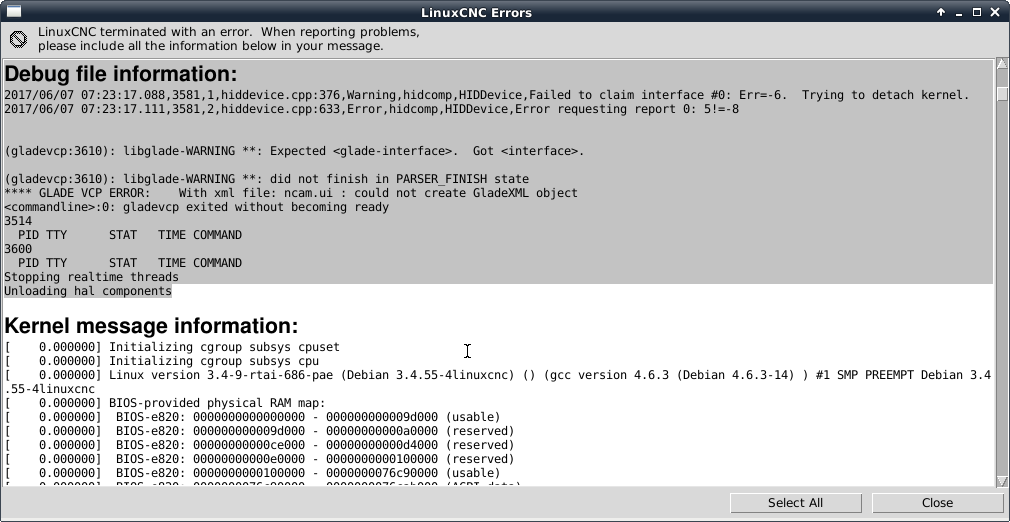Click the vertical scrollbar thumb
Screen dimensions: 1010x522
click(x=1002, y=93)
